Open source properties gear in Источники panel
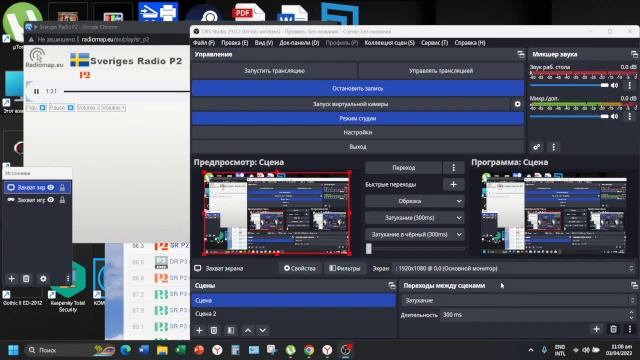The width and height of the screenshot is (640, 360). coord(43,279)
